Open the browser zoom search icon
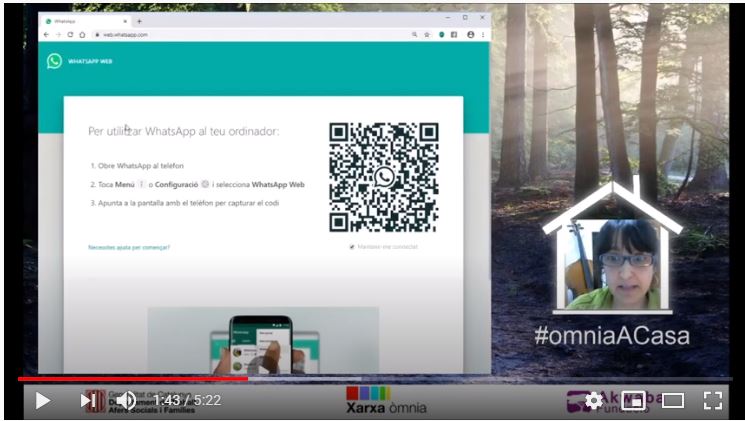 click(414, 35)
